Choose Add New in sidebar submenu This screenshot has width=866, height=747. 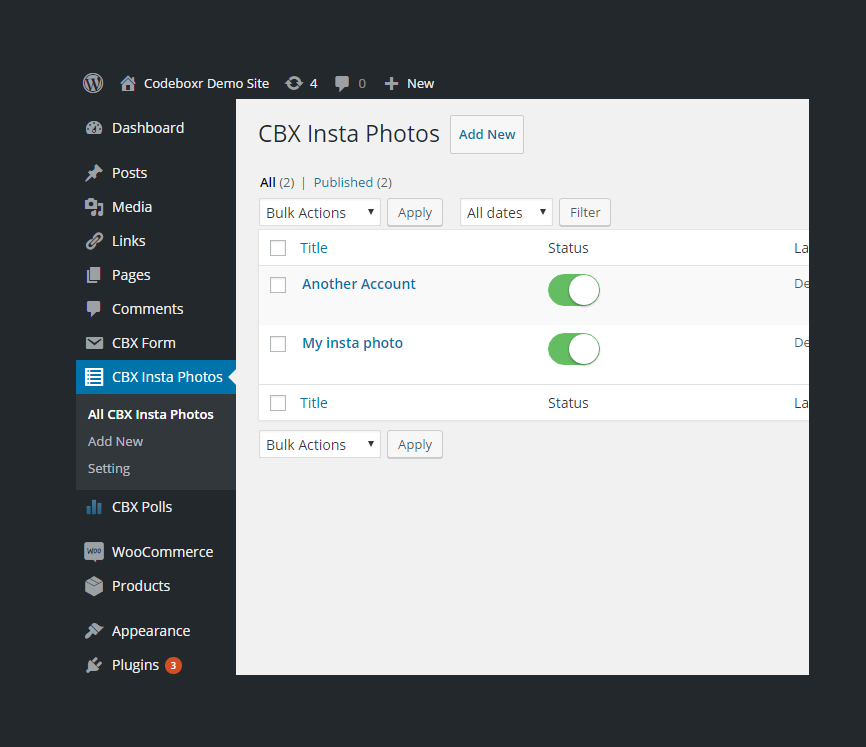pyautogui.click(x=115, y=442)
